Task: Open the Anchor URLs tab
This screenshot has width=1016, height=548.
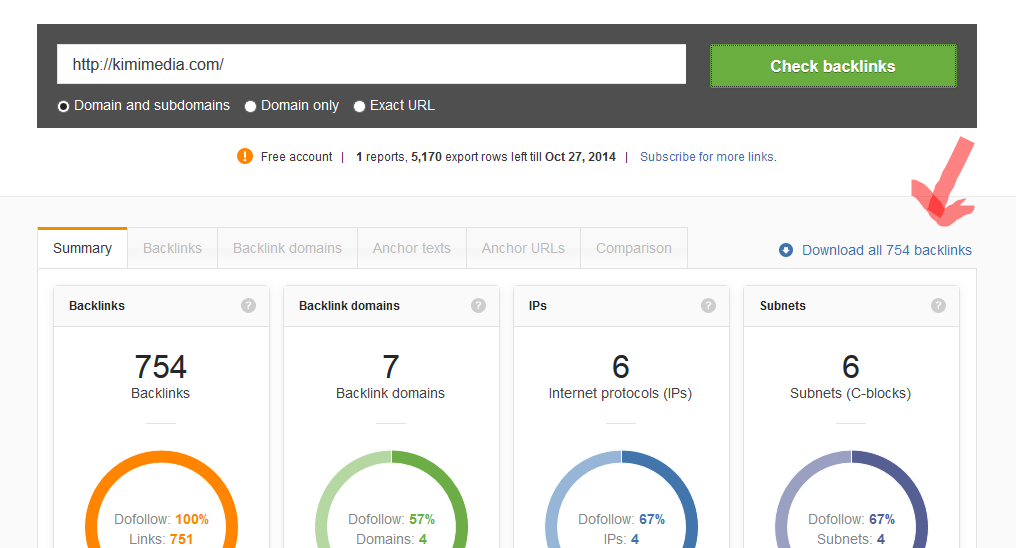Action: 523,248
